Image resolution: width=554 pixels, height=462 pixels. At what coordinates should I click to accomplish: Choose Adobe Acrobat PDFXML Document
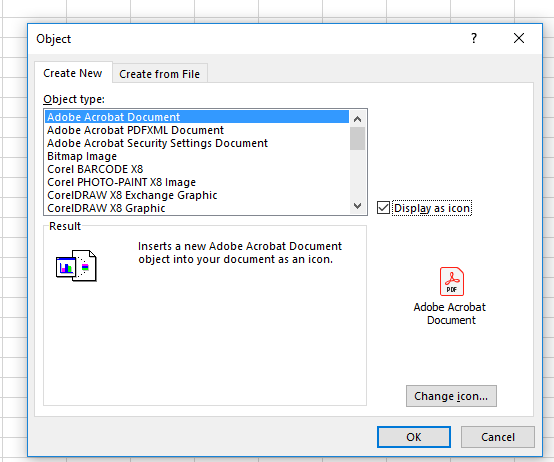point(197,130)
